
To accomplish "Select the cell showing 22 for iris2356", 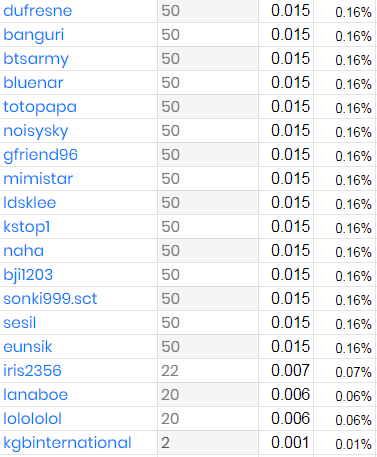I will point(208,371).
